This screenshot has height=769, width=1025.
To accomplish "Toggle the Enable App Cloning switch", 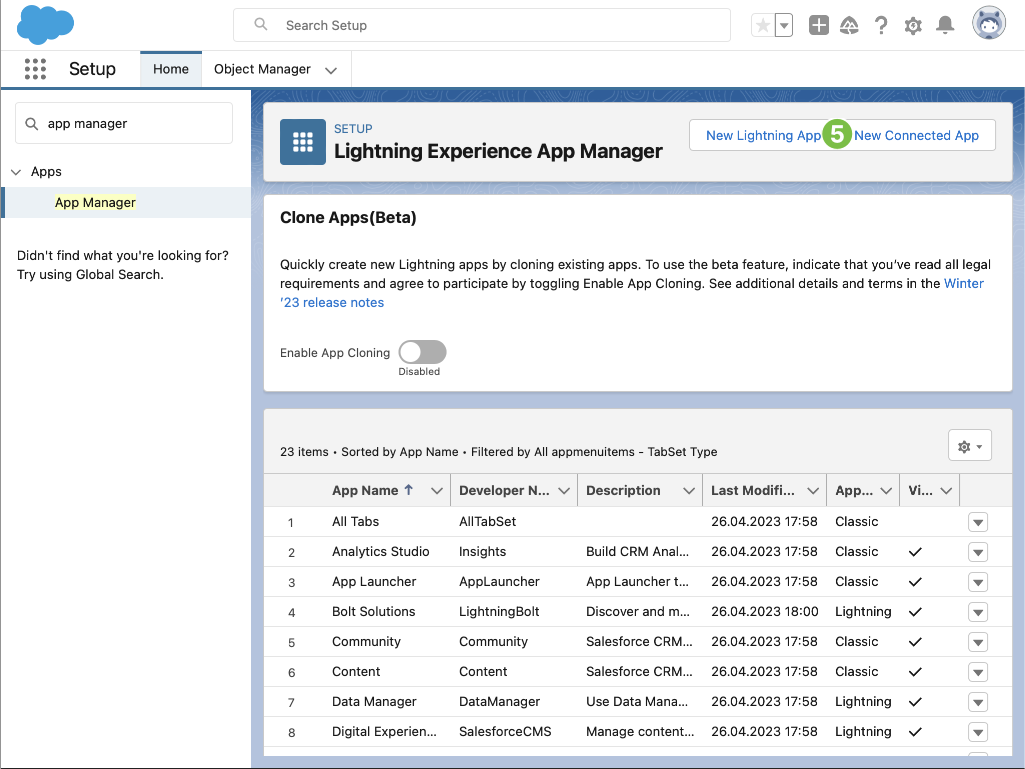I will click(x=422, y=352).
